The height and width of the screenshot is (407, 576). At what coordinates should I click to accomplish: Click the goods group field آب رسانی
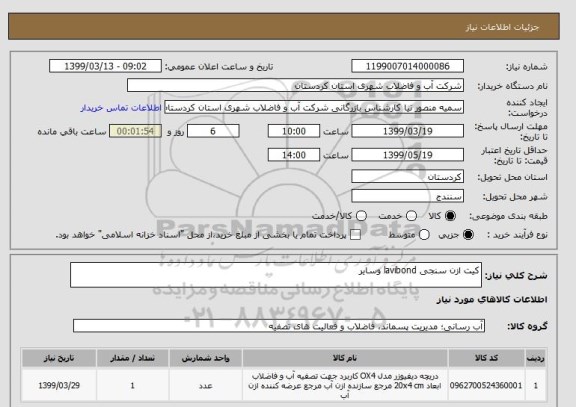click(279, 326)
